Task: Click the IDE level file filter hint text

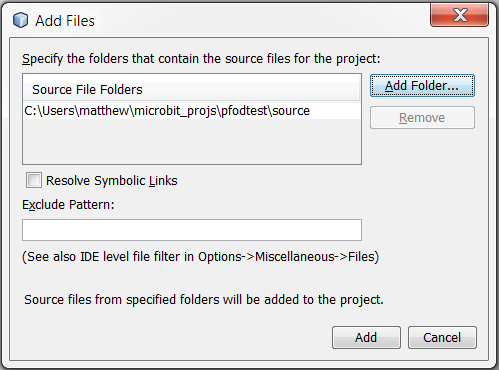Action: [x=201, y=257]
